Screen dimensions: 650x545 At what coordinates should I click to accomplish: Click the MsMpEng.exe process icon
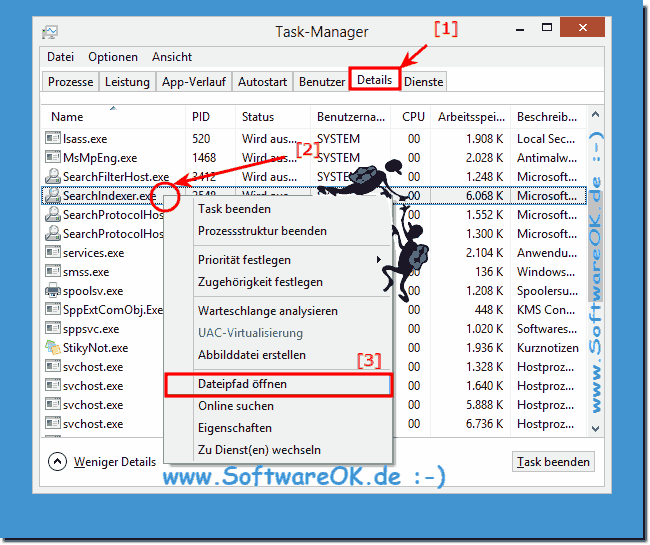click(x=53, y=157)
